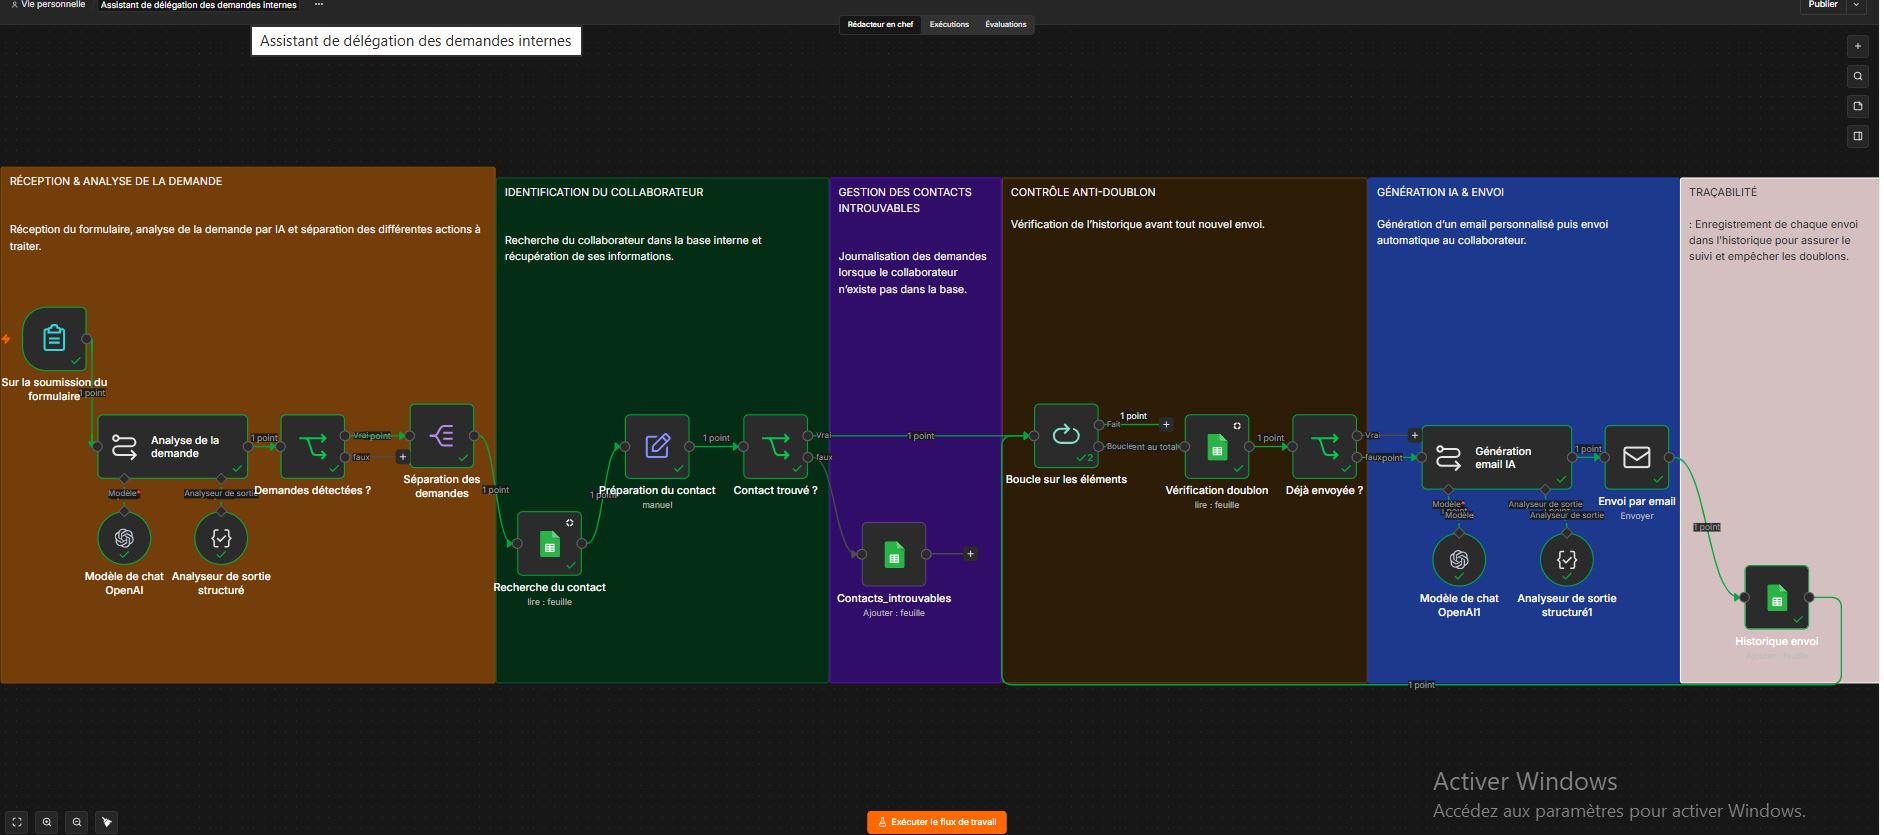Select the Modèle de chat OpenAI1 node
The height and width of the screenshot is (835, 1884).
[1459, 560]
